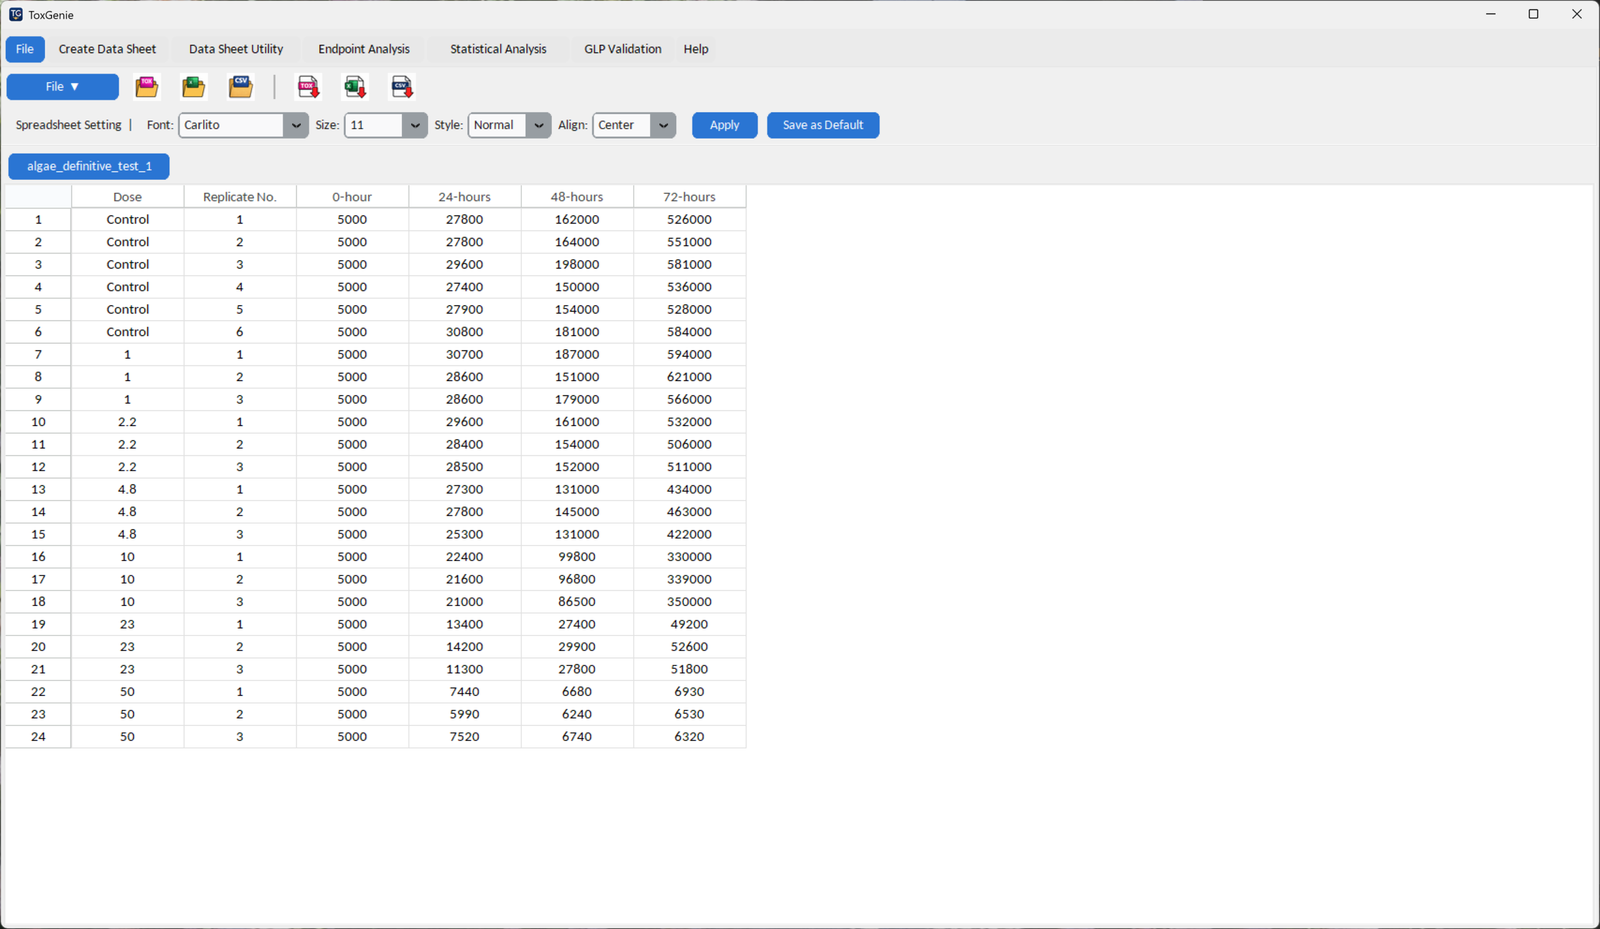Open the Data Sheet Utility menu
This screenshot has width=1600, height=929.
(x=236, y=49)
